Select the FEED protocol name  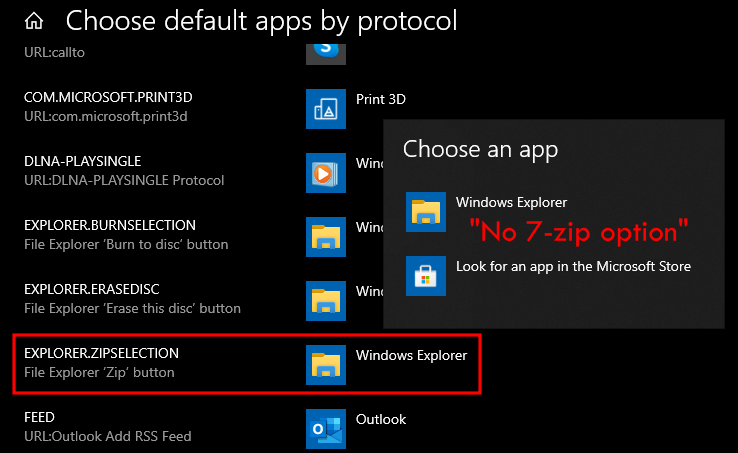pos(39,417)
